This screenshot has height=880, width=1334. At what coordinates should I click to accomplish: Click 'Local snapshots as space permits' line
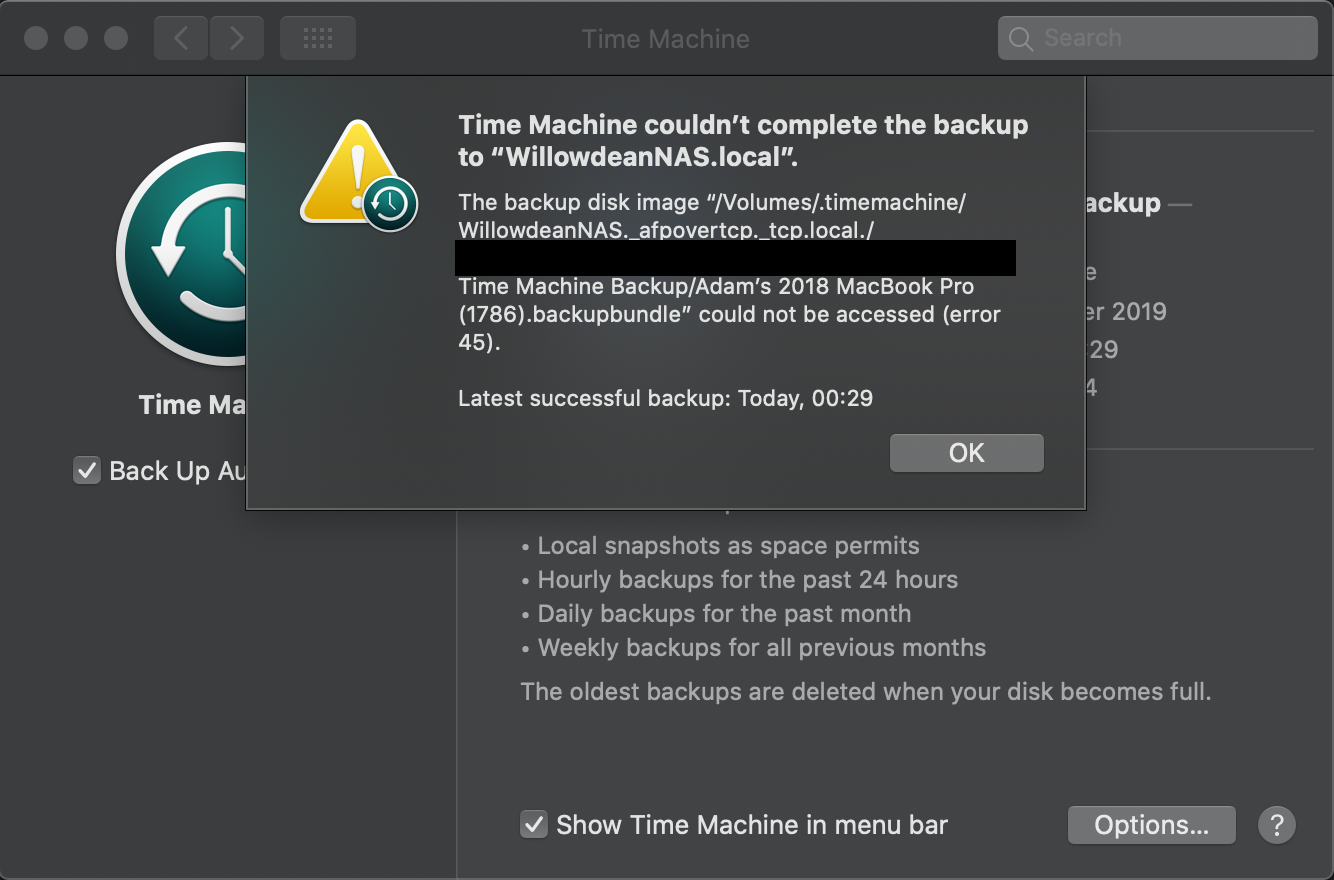coord(728,546)
